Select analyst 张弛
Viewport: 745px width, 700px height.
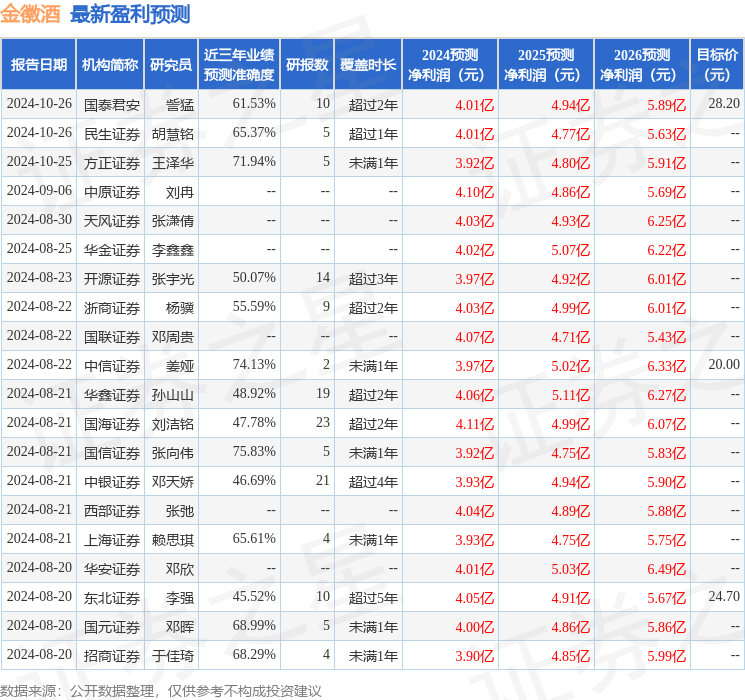(180, 511)
